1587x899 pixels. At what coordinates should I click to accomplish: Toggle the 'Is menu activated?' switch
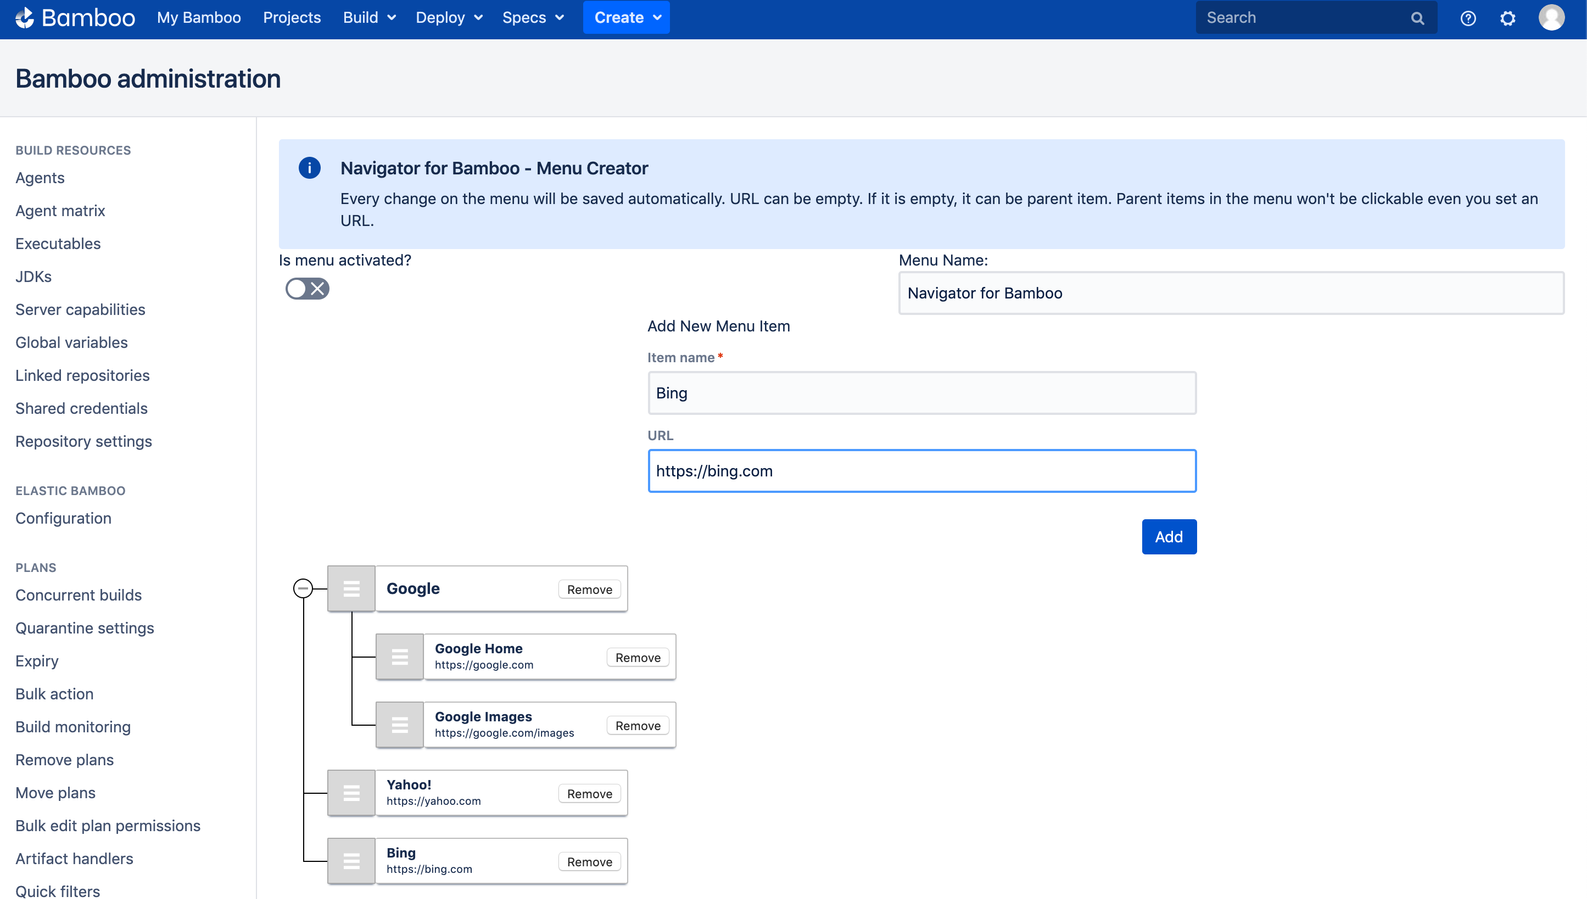pos(307,289)
